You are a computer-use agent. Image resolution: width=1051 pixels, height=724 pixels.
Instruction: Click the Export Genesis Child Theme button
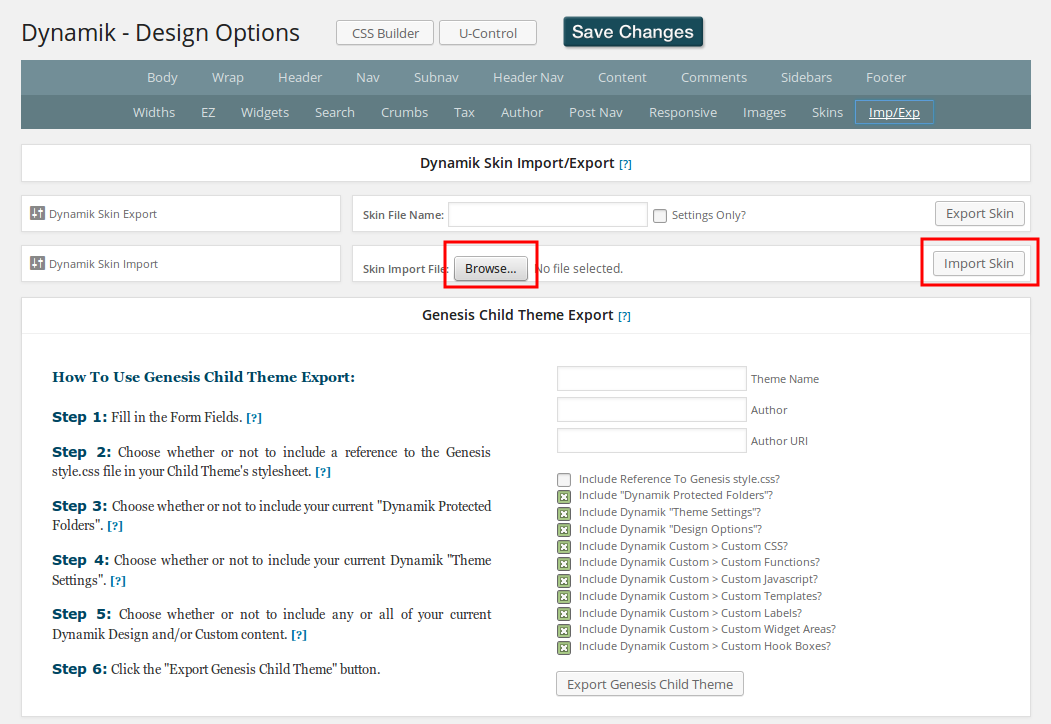[649, 684]
